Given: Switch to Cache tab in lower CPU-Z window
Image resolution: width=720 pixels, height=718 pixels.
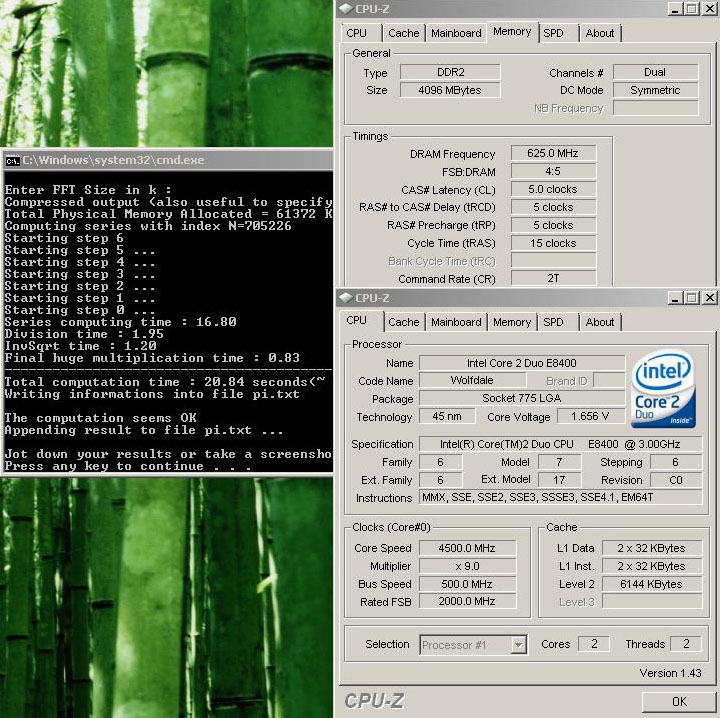Looking at the screenshot, I should [404, 322].
